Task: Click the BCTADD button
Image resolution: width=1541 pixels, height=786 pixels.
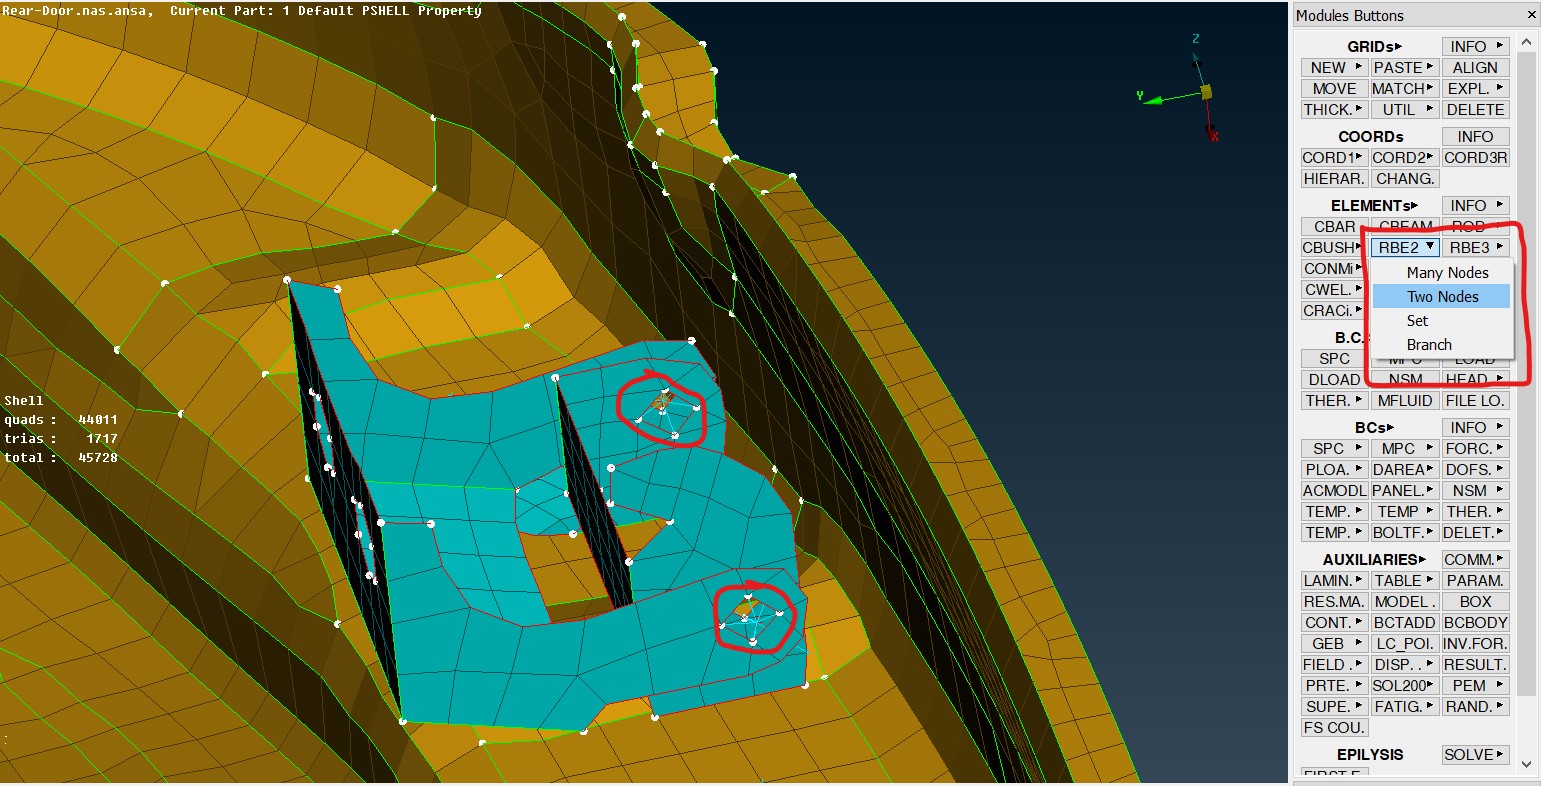Action: 1404,622
